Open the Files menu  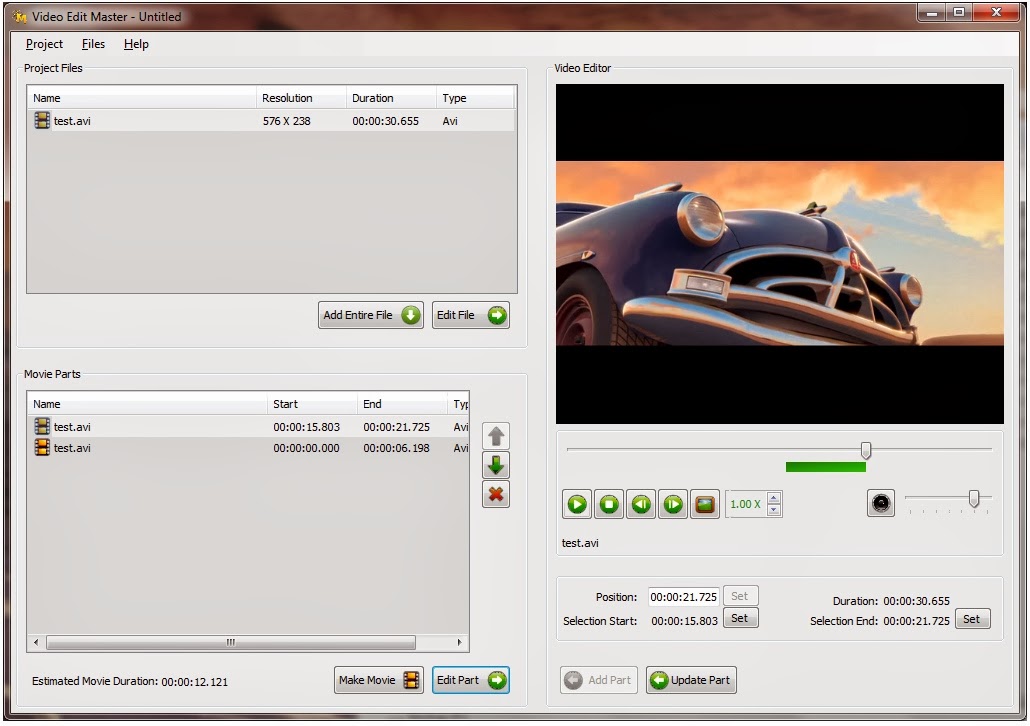point(93,44)
